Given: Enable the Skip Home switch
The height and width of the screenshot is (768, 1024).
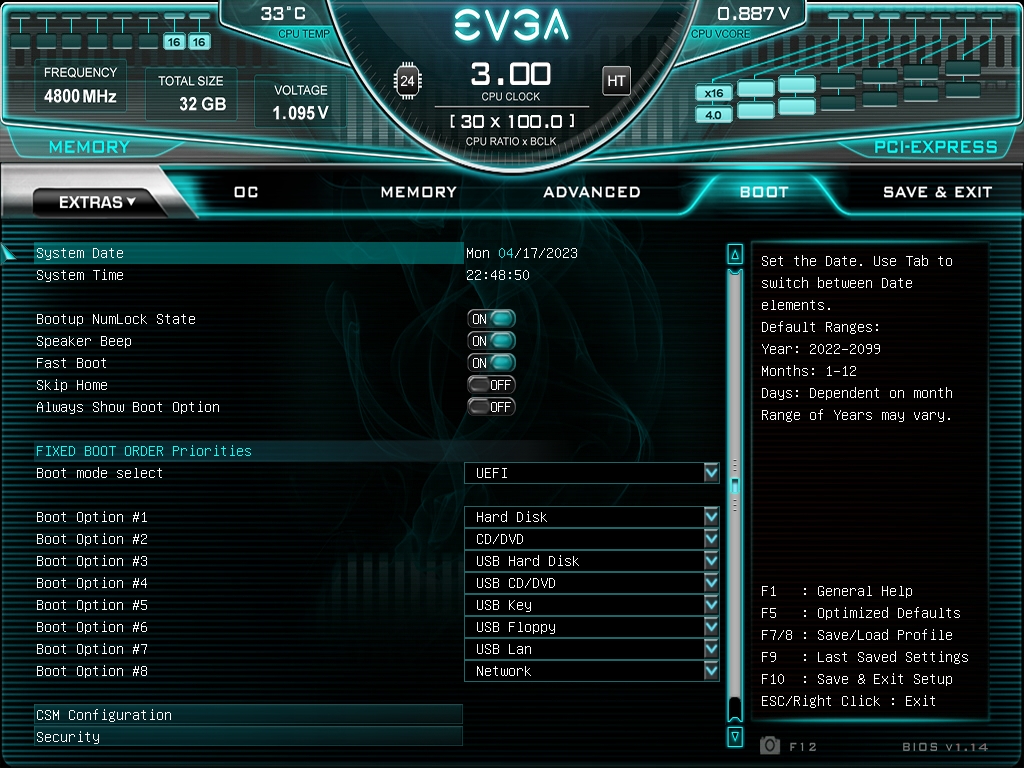Looking at the screenshot, I should 492,385.
